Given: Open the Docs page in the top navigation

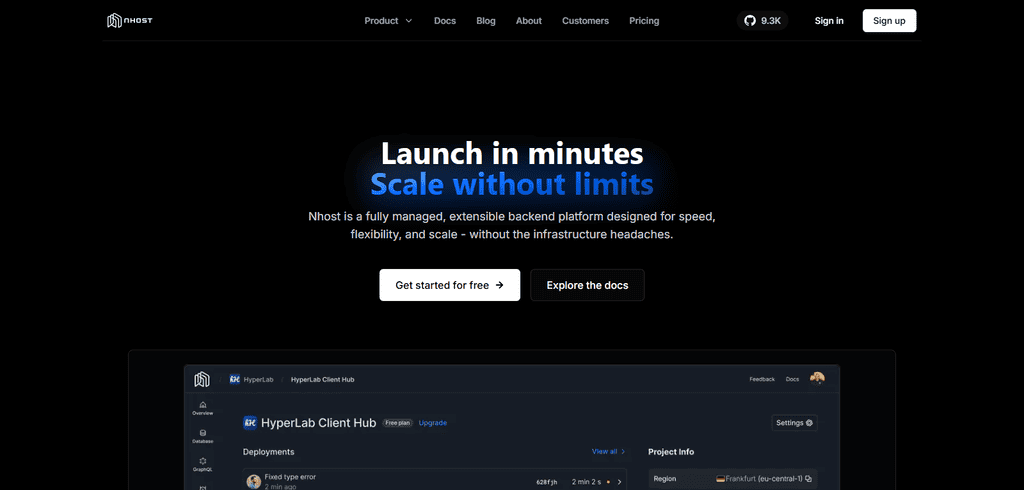Looking at the screenshot, I should pyautogui.click(x=445, y=21).
